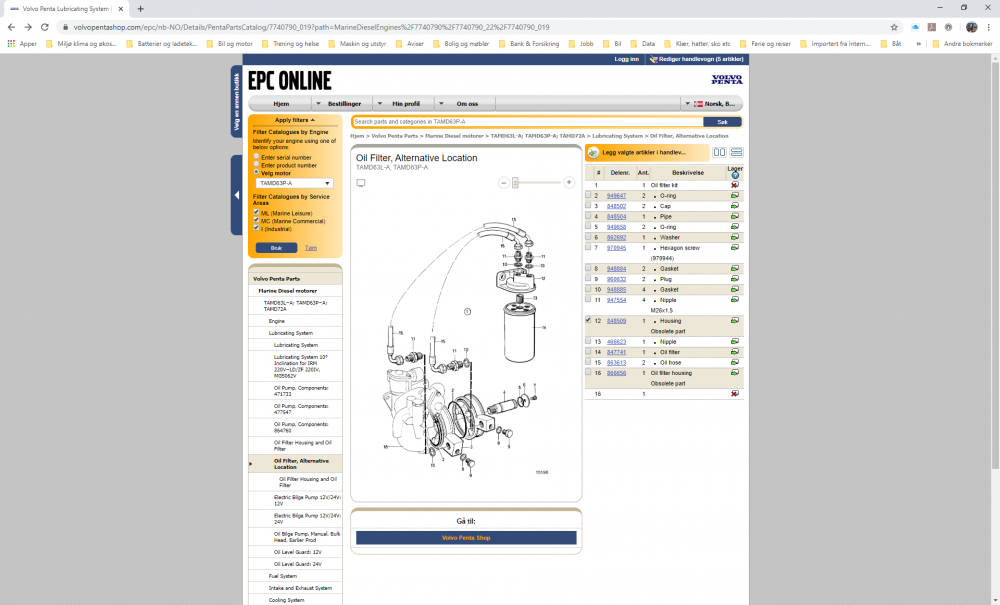Select the Velg motor radio option
1000x605 pixels.
click(256, 172)
